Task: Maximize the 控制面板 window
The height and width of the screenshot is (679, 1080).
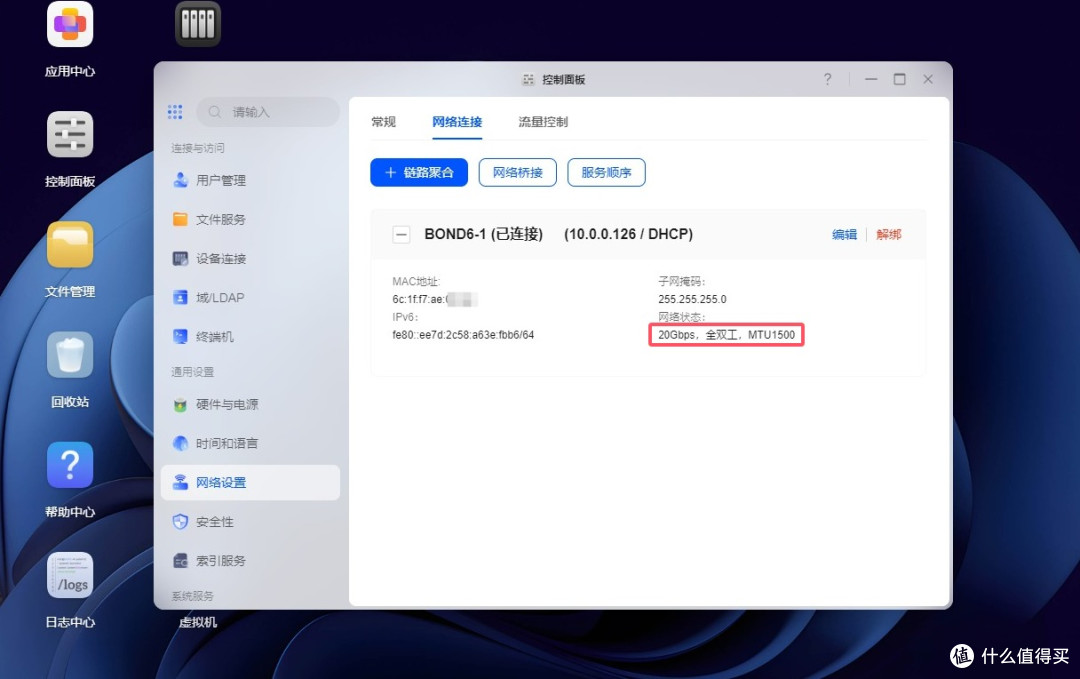Action: tap(900, 79)
